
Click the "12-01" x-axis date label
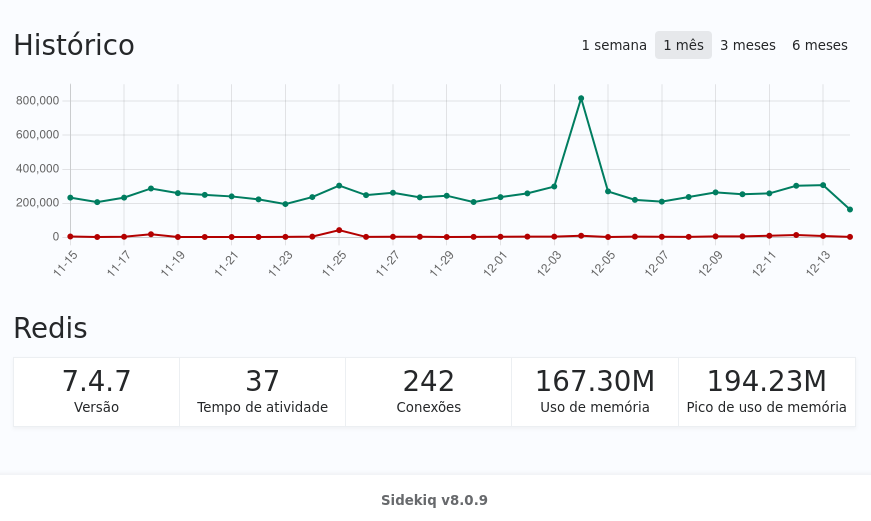coord(495,264)
